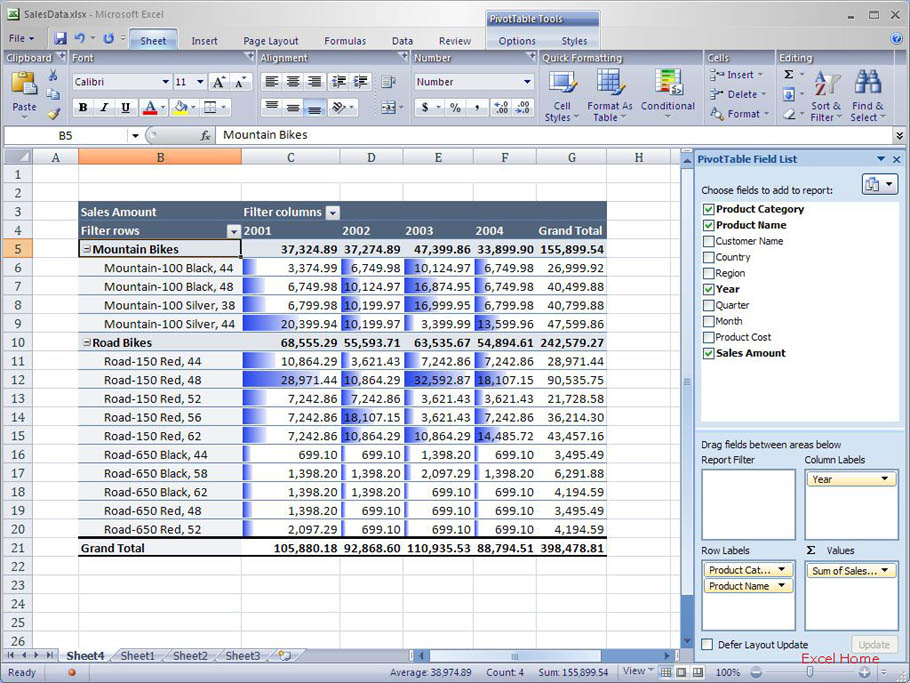Enable the Defer Layout Update checkbox
The image size is (910, 683).
(x=708, y=645)
